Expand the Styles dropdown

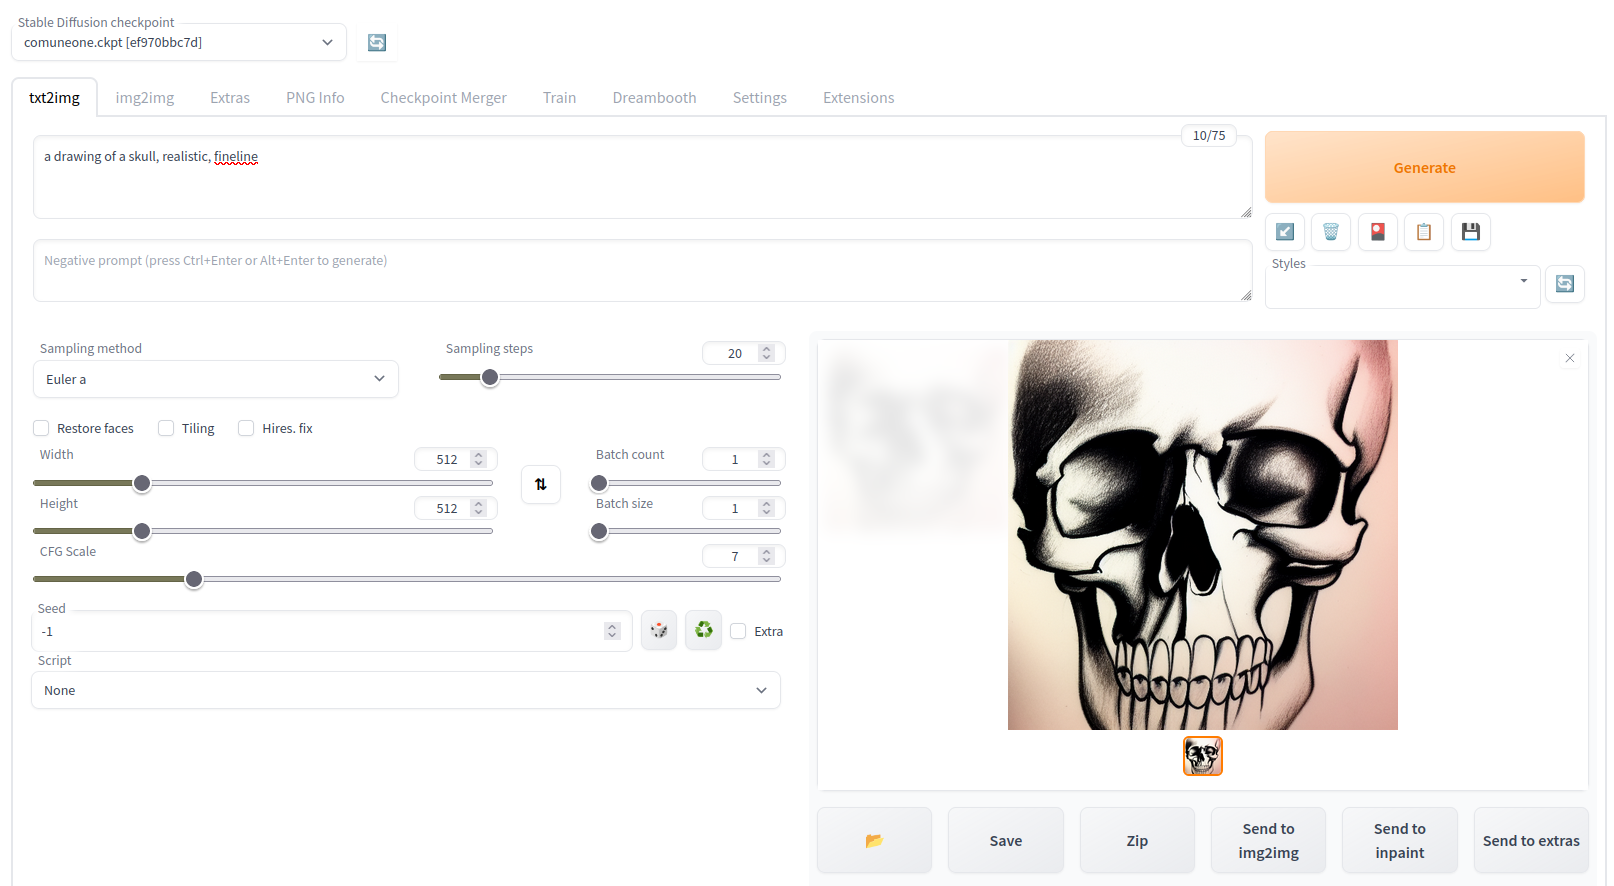[x=1402, y=287]
